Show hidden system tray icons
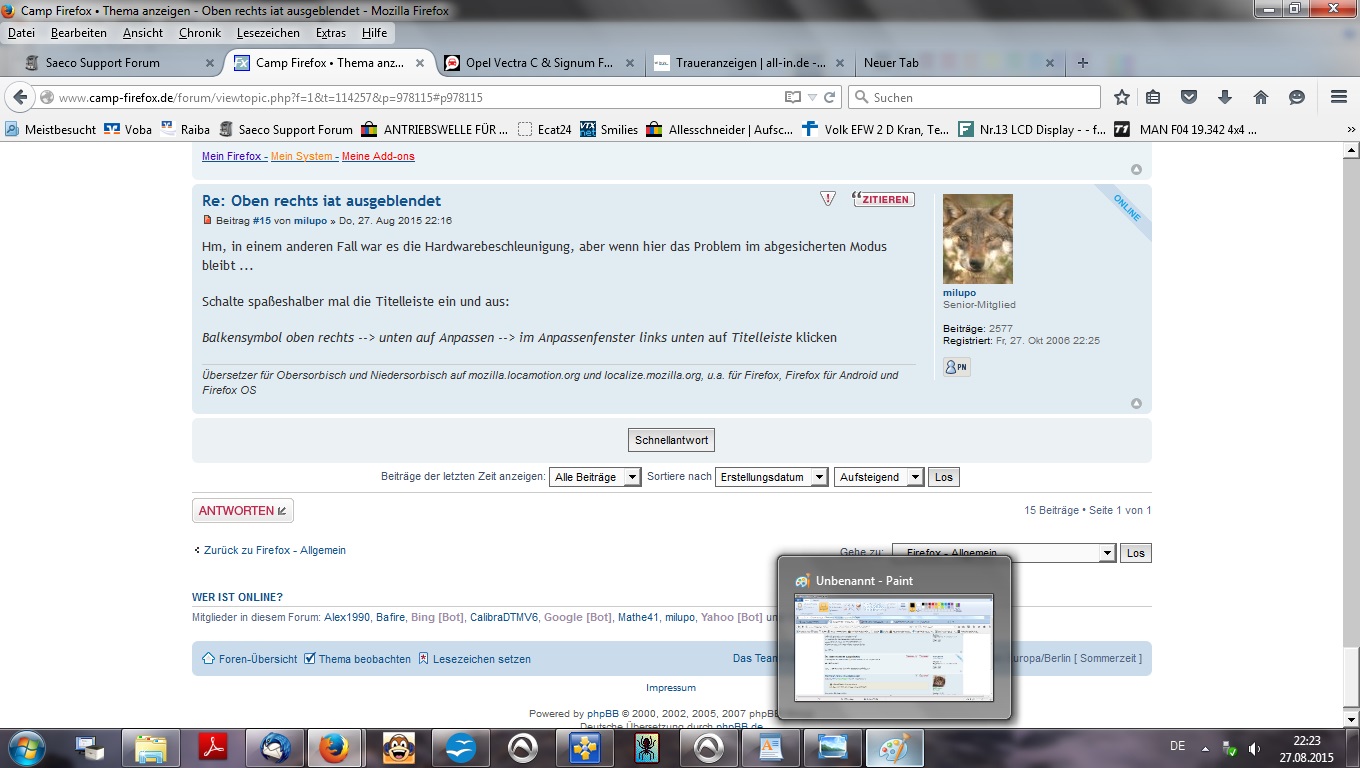Image resolution: width=1360 pixels, height=768 pixels. click(1205, 749)
